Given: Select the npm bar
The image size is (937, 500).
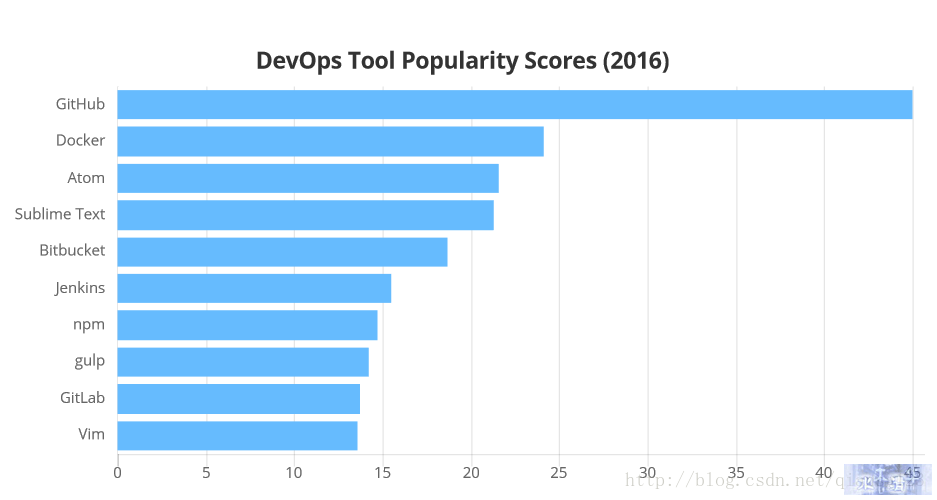Looking at the screenshot, I should pos(247,325).
